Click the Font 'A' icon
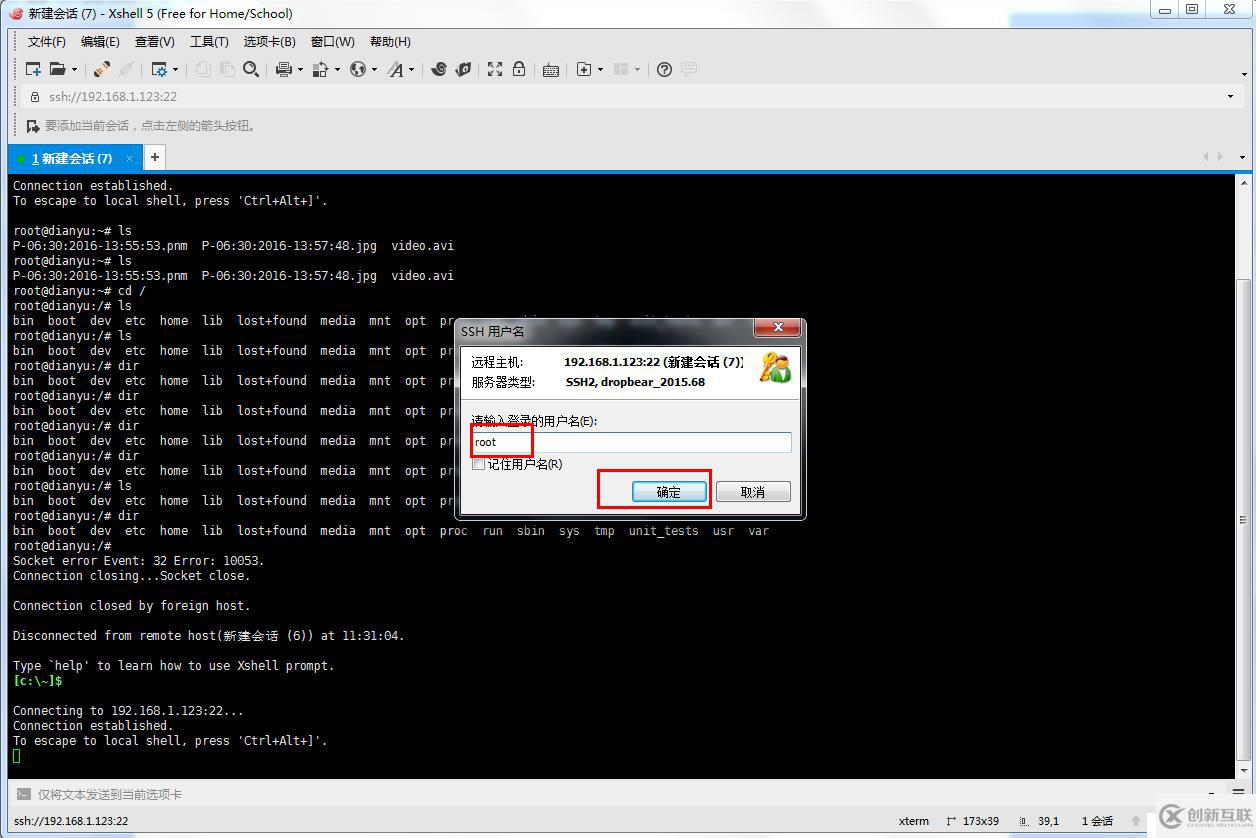Image resolution: width=1256 pixels, height=838 pixels. click(396, 69)
